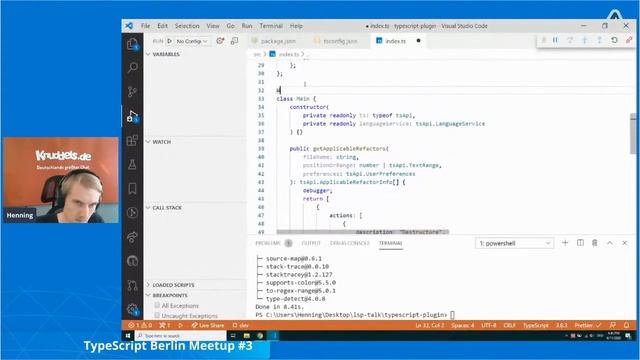This screenshot has width=640, height=360.
Task: Click the feedback icon in status bar
Action: tap(613, 325)
